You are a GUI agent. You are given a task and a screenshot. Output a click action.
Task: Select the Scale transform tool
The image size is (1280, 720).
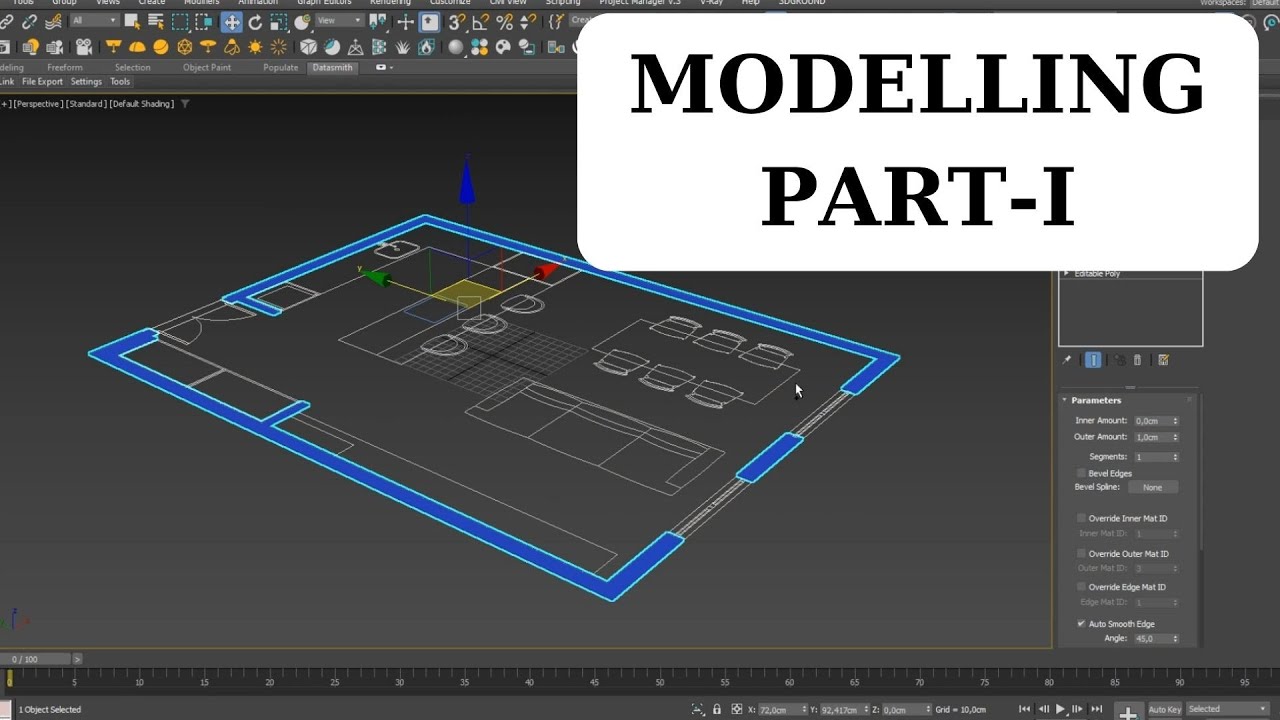click(x=278, y=21)
